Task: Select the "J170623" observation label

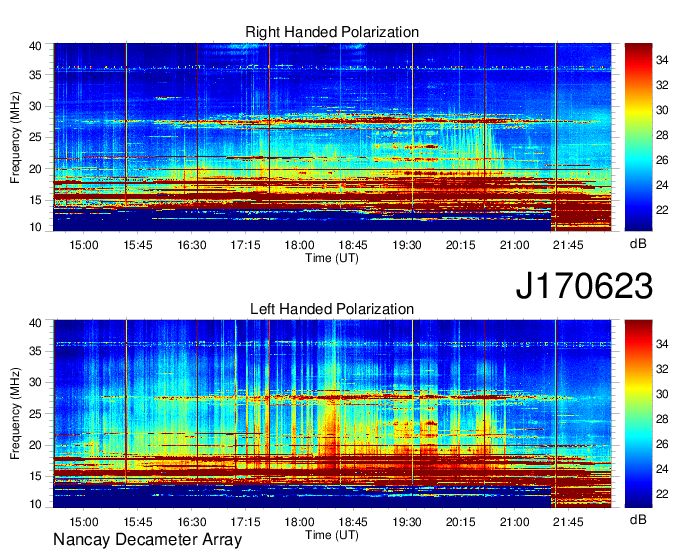Action: tap(584, 285)
